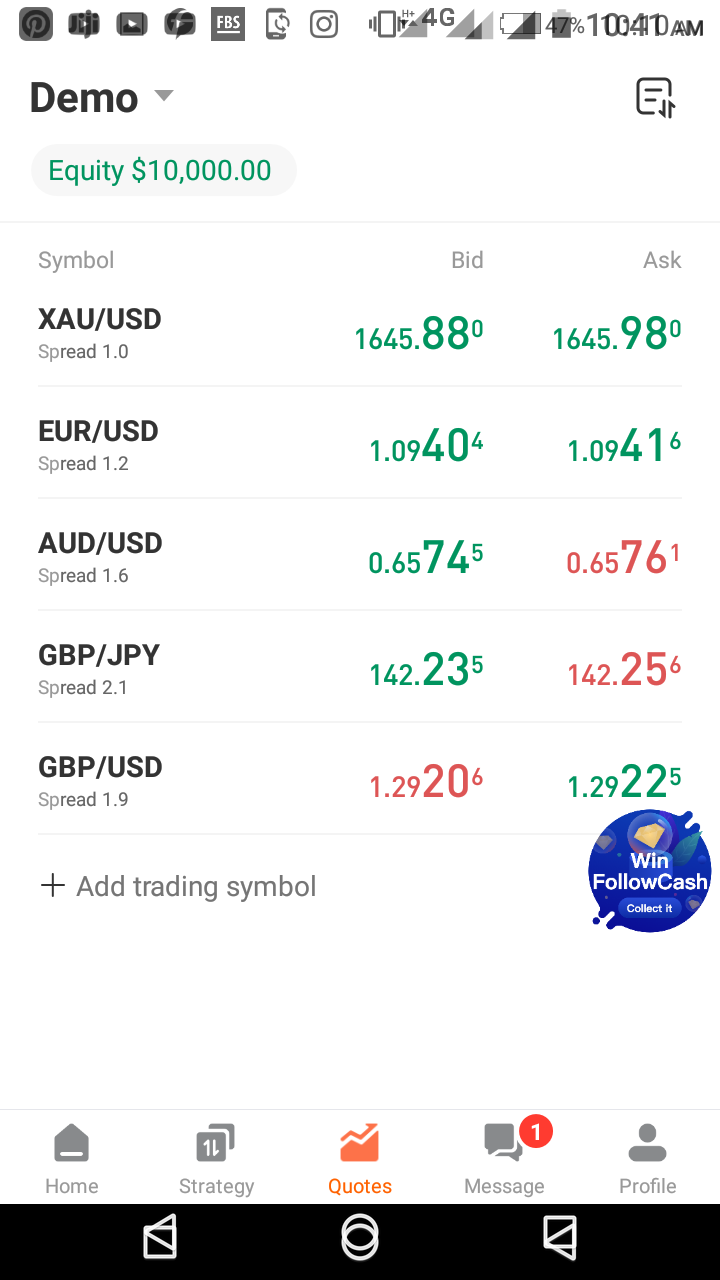The image size is (720, 1280).
Task: Expand the Demo account dropdown arrow
Action: pyautogui.click(x=164, y=97)
